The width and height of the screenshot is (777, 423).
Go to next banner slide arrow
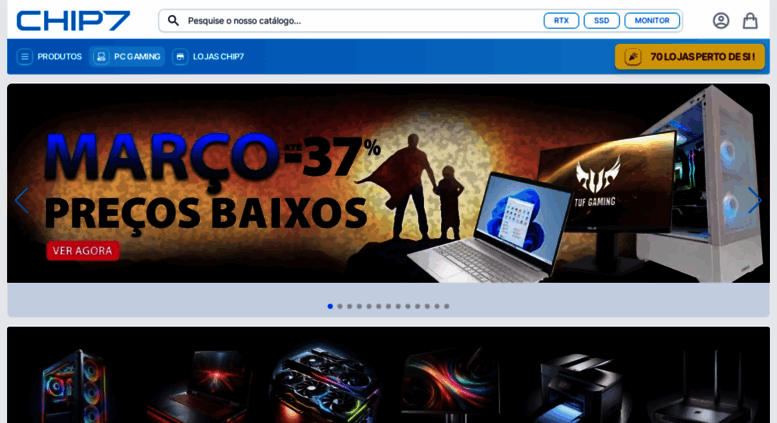click(x=755, y=201)
